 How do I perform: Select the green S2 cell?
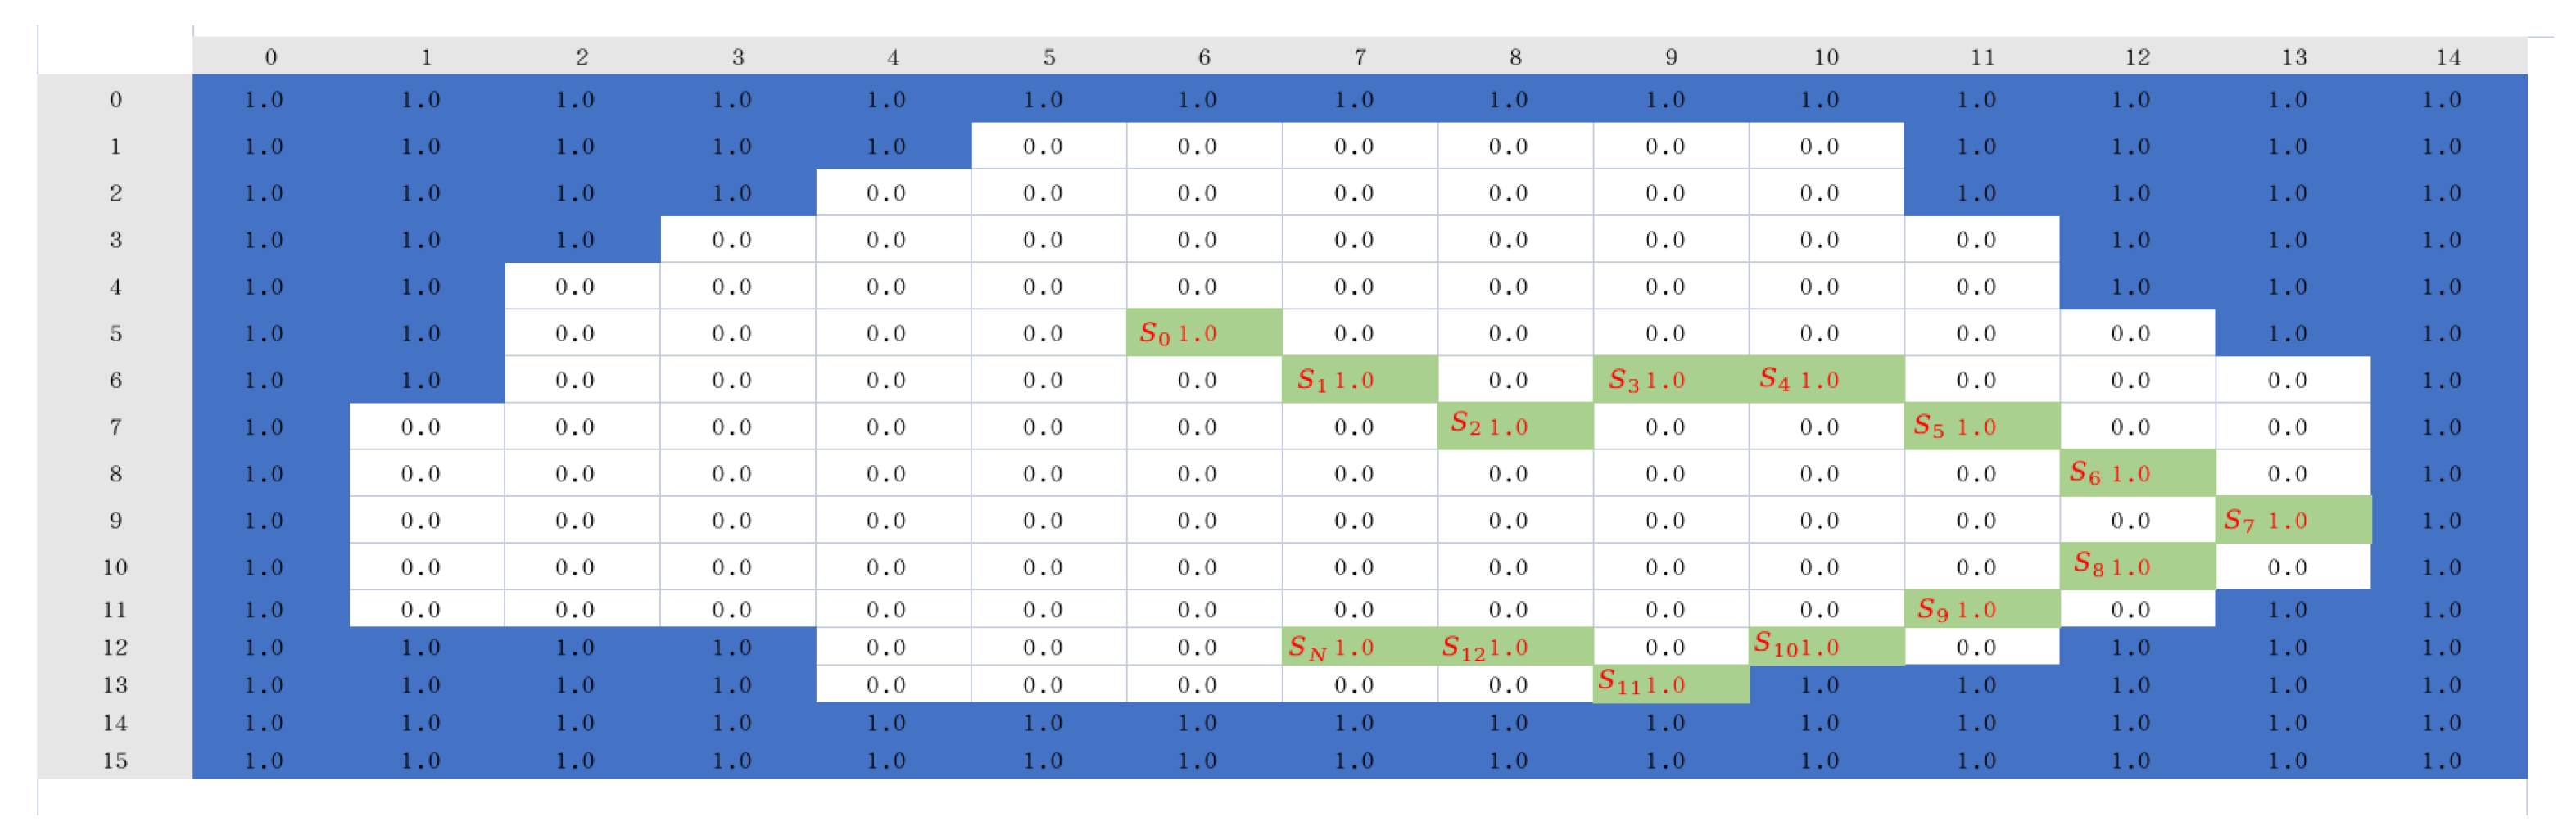point(1514,426)
